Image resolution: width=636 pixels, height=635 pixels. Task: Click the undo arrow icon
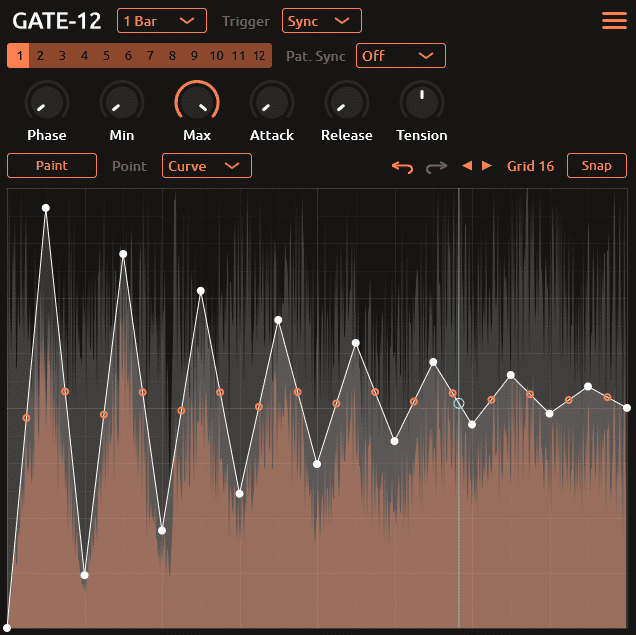point(402,166)
